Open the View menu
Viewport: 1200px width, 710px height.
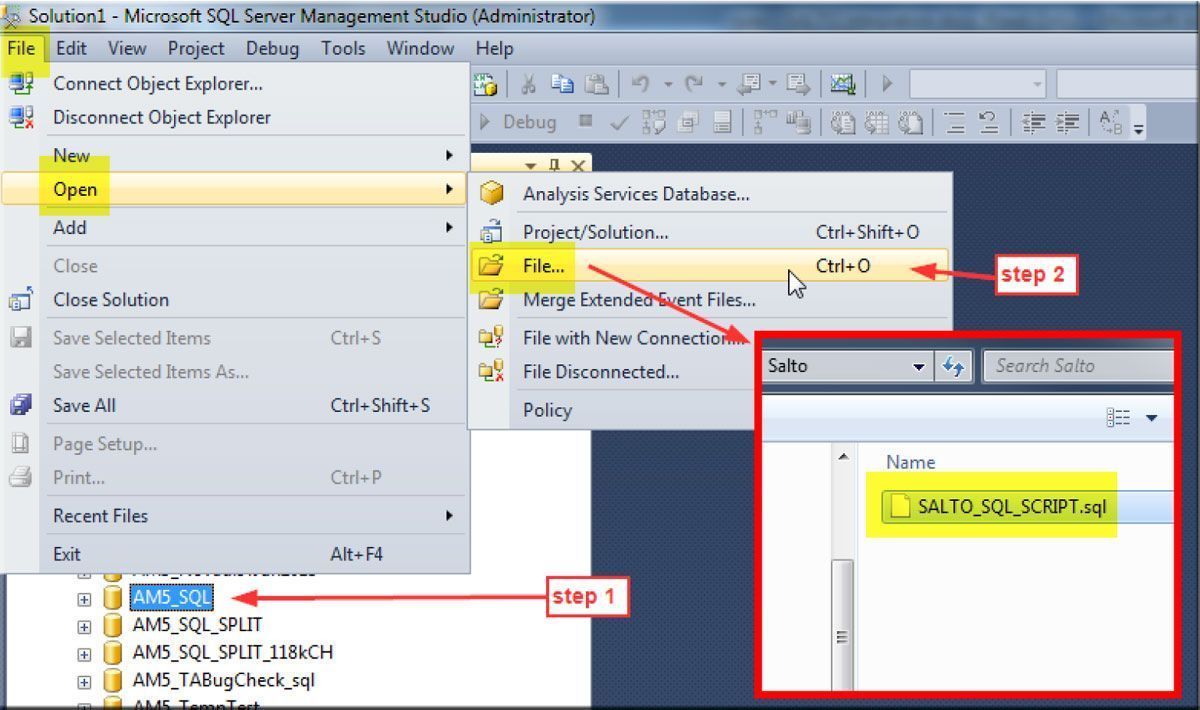(x=127, y=48)
